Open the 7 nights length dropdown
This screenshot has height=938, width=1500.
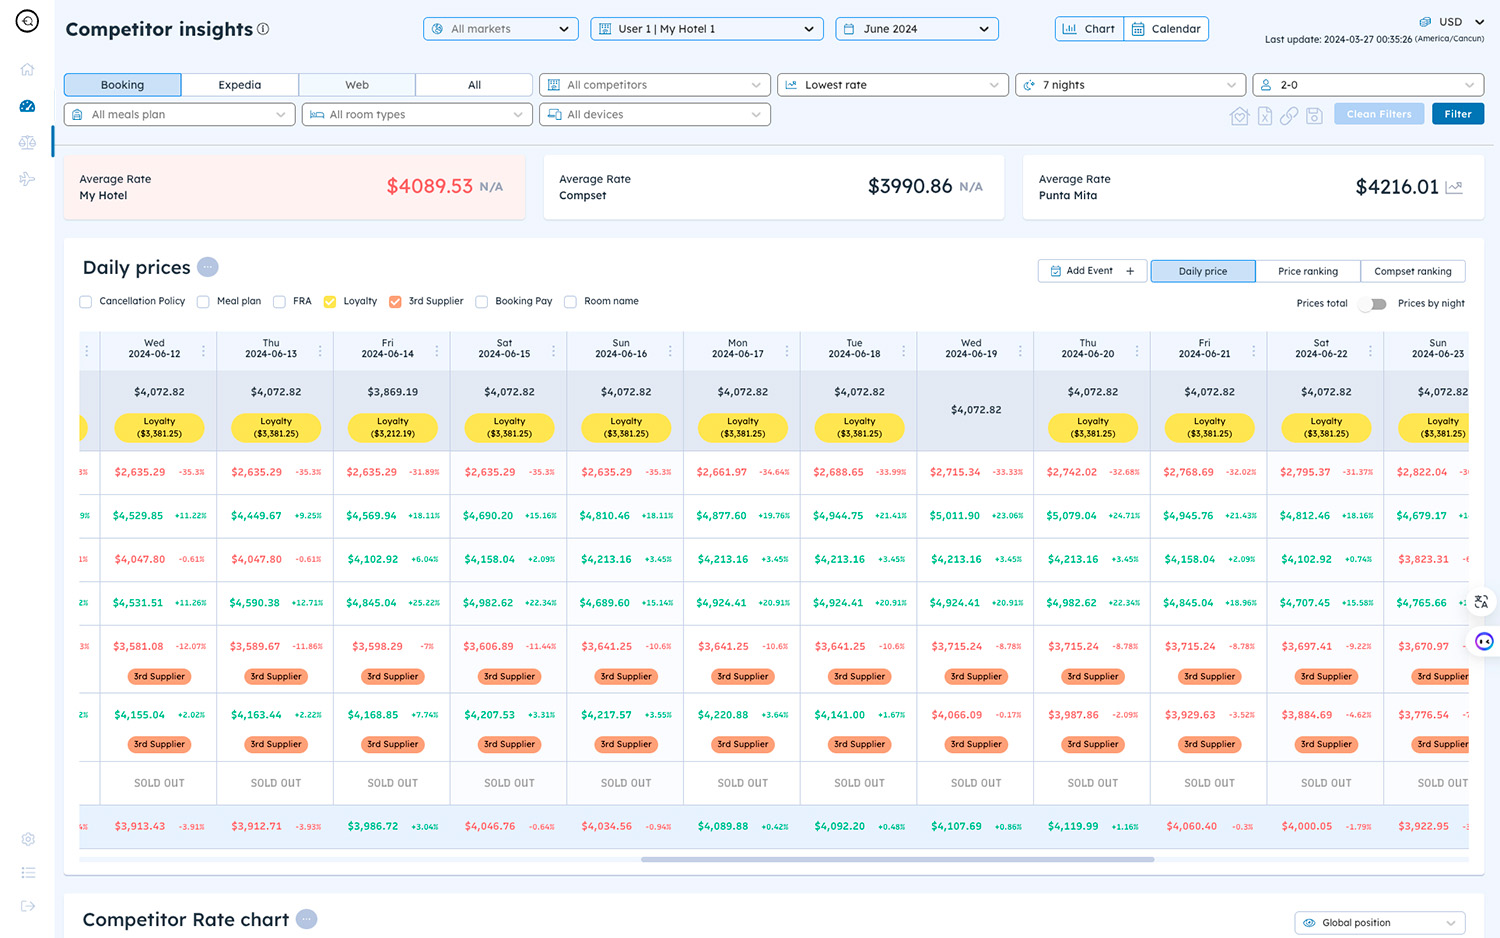click(1130, 85)
